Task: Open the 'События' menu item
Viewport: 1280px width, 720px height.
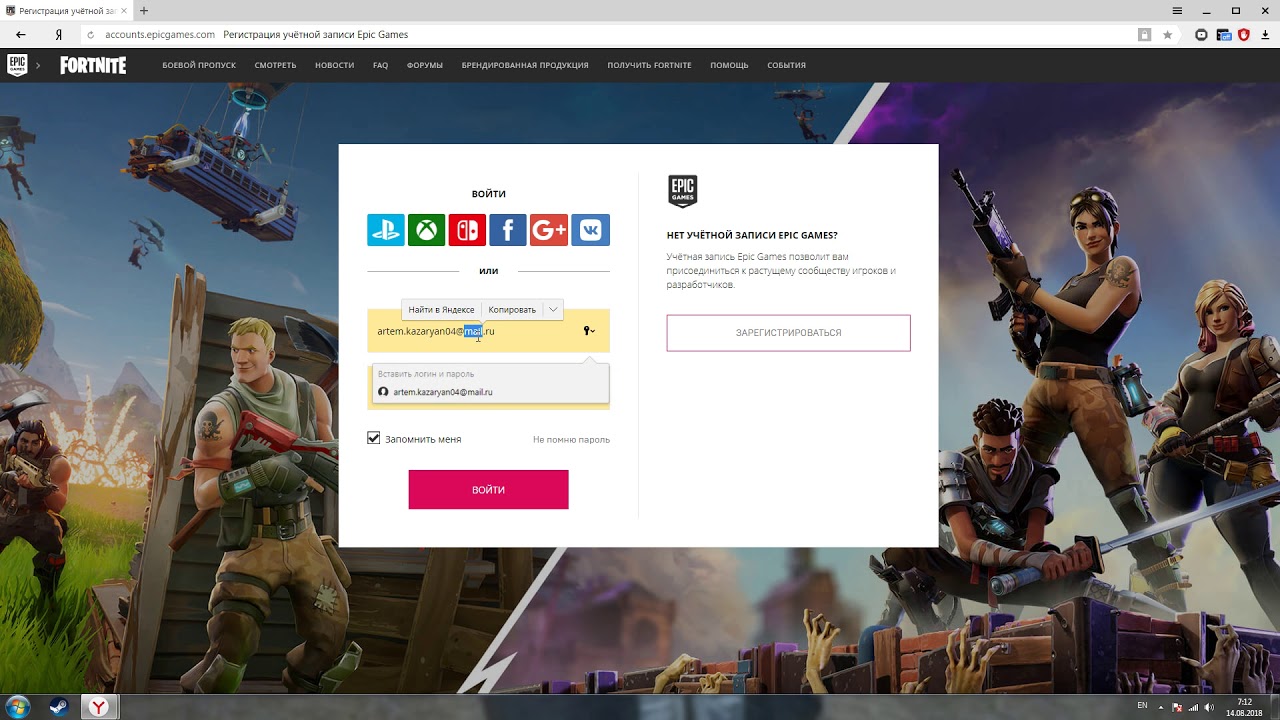Action: click(786, 65)
